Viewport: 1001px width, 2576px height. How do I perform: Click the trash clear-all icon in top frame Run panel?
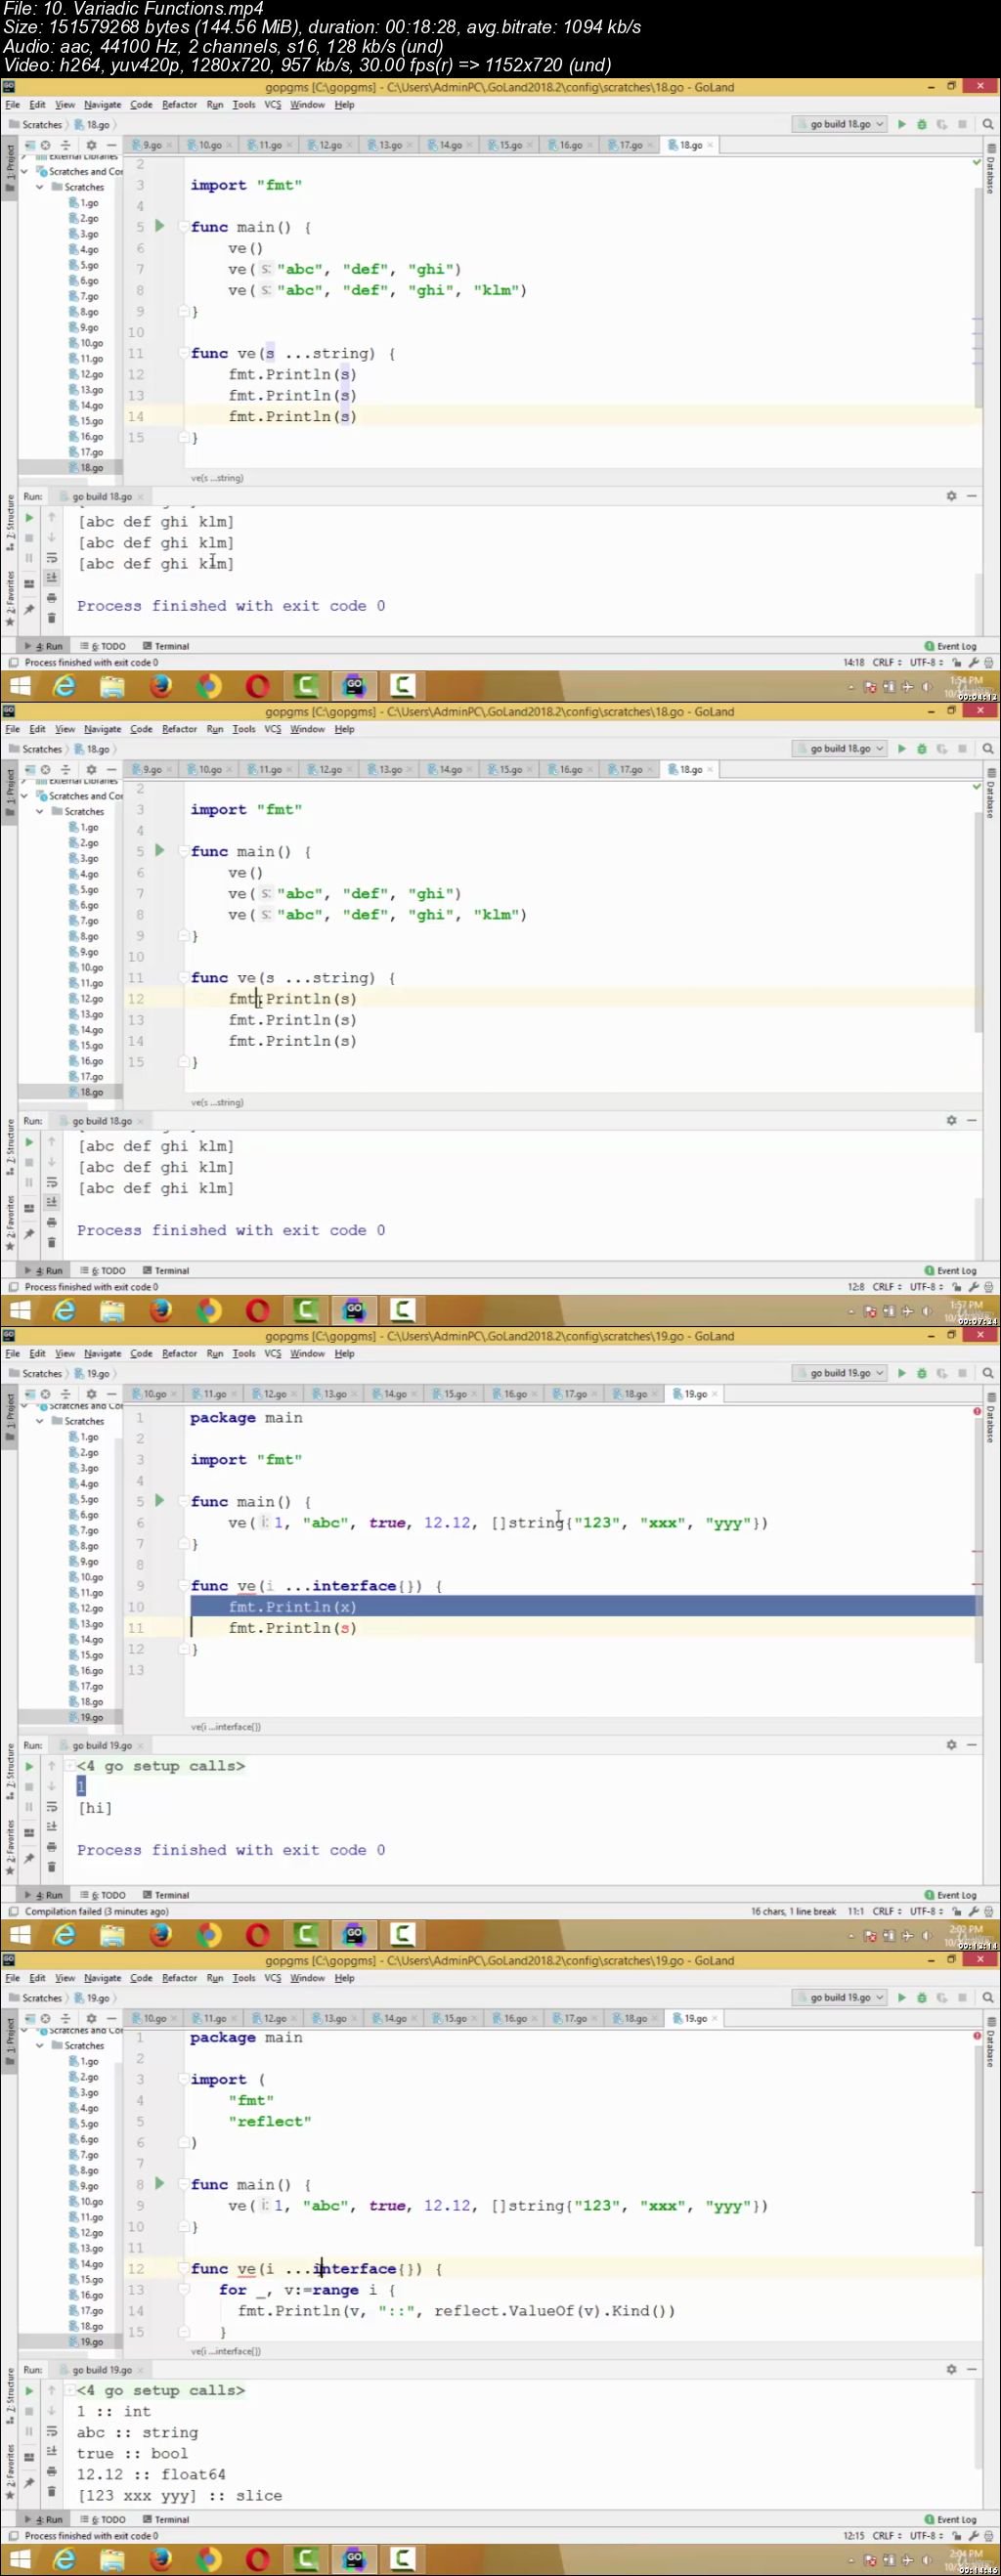click(51, 618)
